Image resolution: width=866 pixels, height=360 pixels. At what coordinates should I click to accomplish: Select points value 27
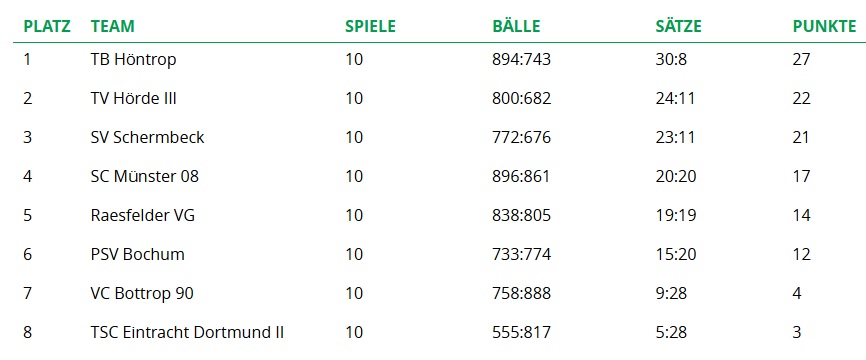pos(801,60)
